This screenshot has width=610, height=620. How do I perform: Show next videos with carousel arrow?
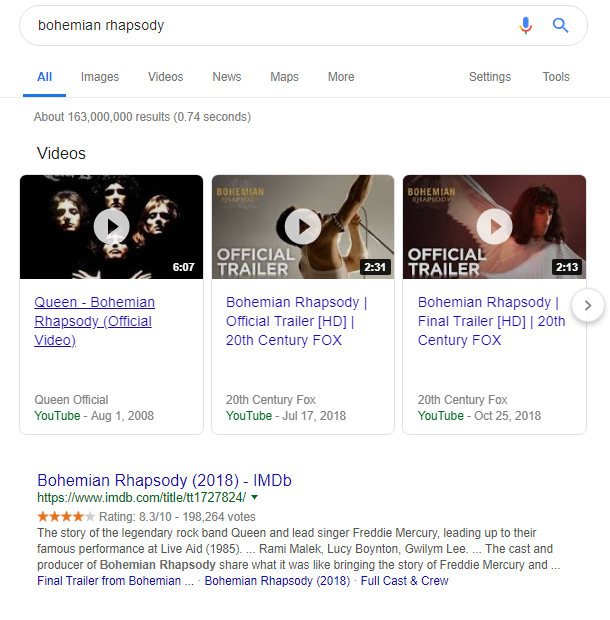[x=587, y=305]
